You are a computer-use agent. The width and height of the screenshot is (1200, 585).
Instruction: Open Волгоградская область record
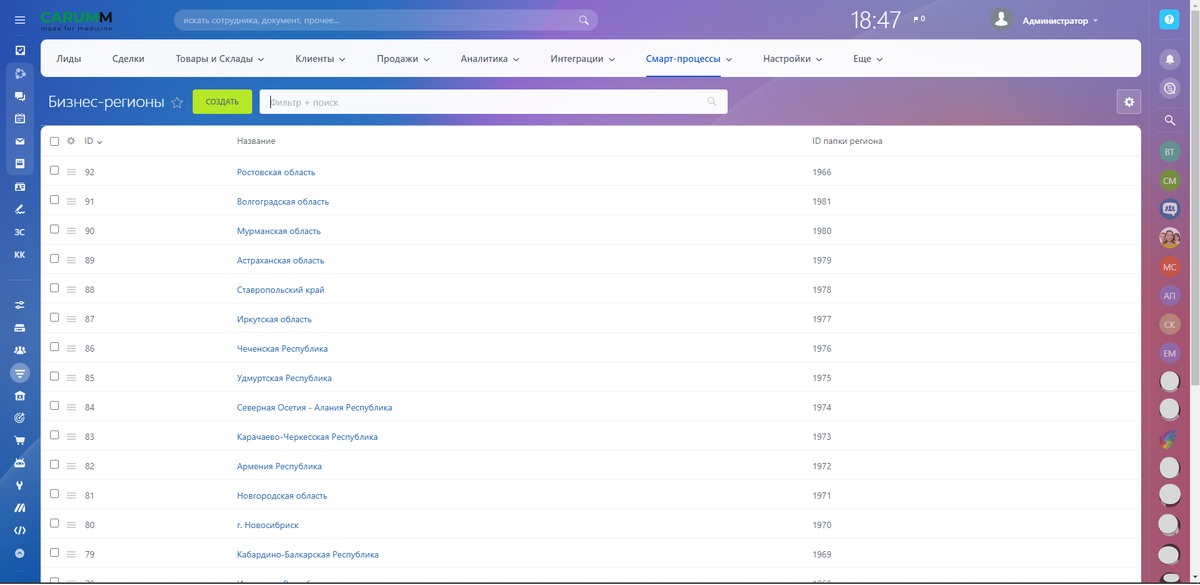tap(283, 201)
